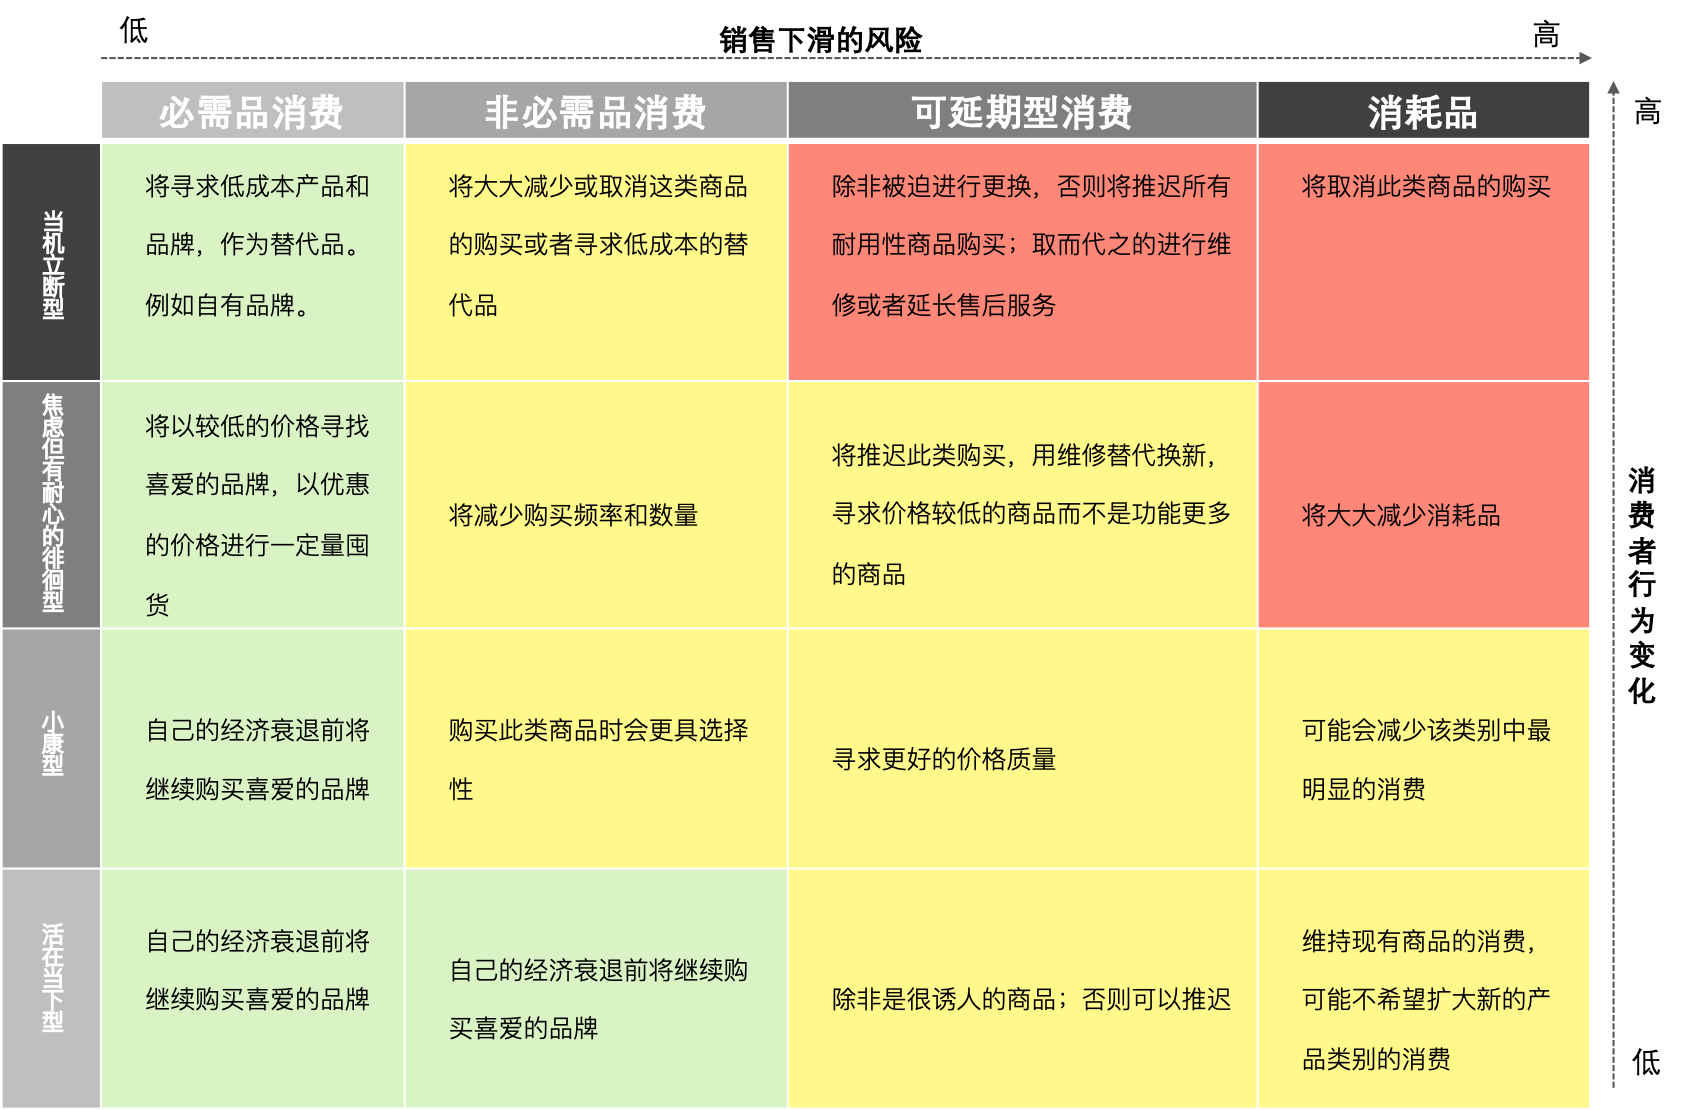Select the row header 当机立断型
The image size is (1699, 1110).
pyautogui.click(x=51, y=262)
